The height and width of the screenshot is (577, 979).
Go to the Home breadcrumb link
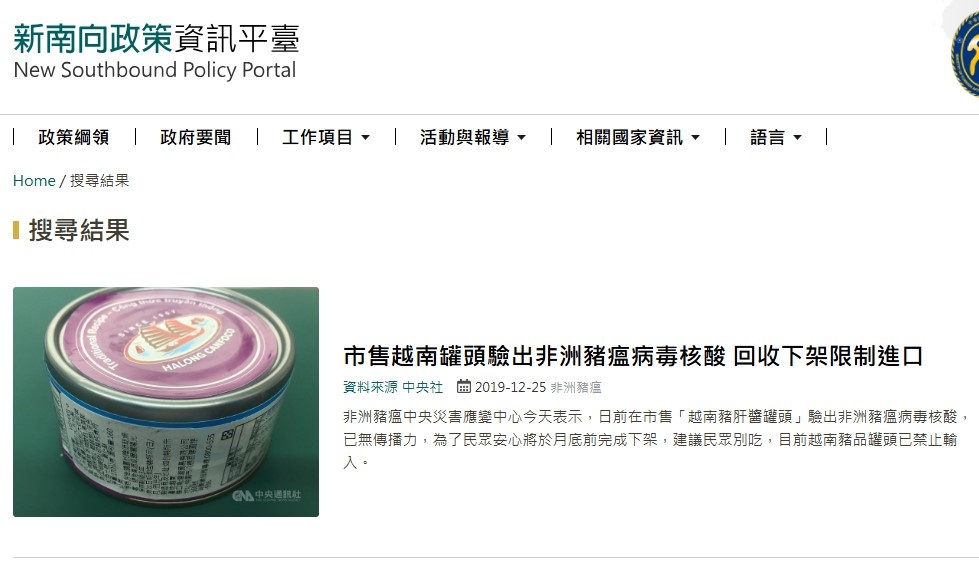click(34, 180)
